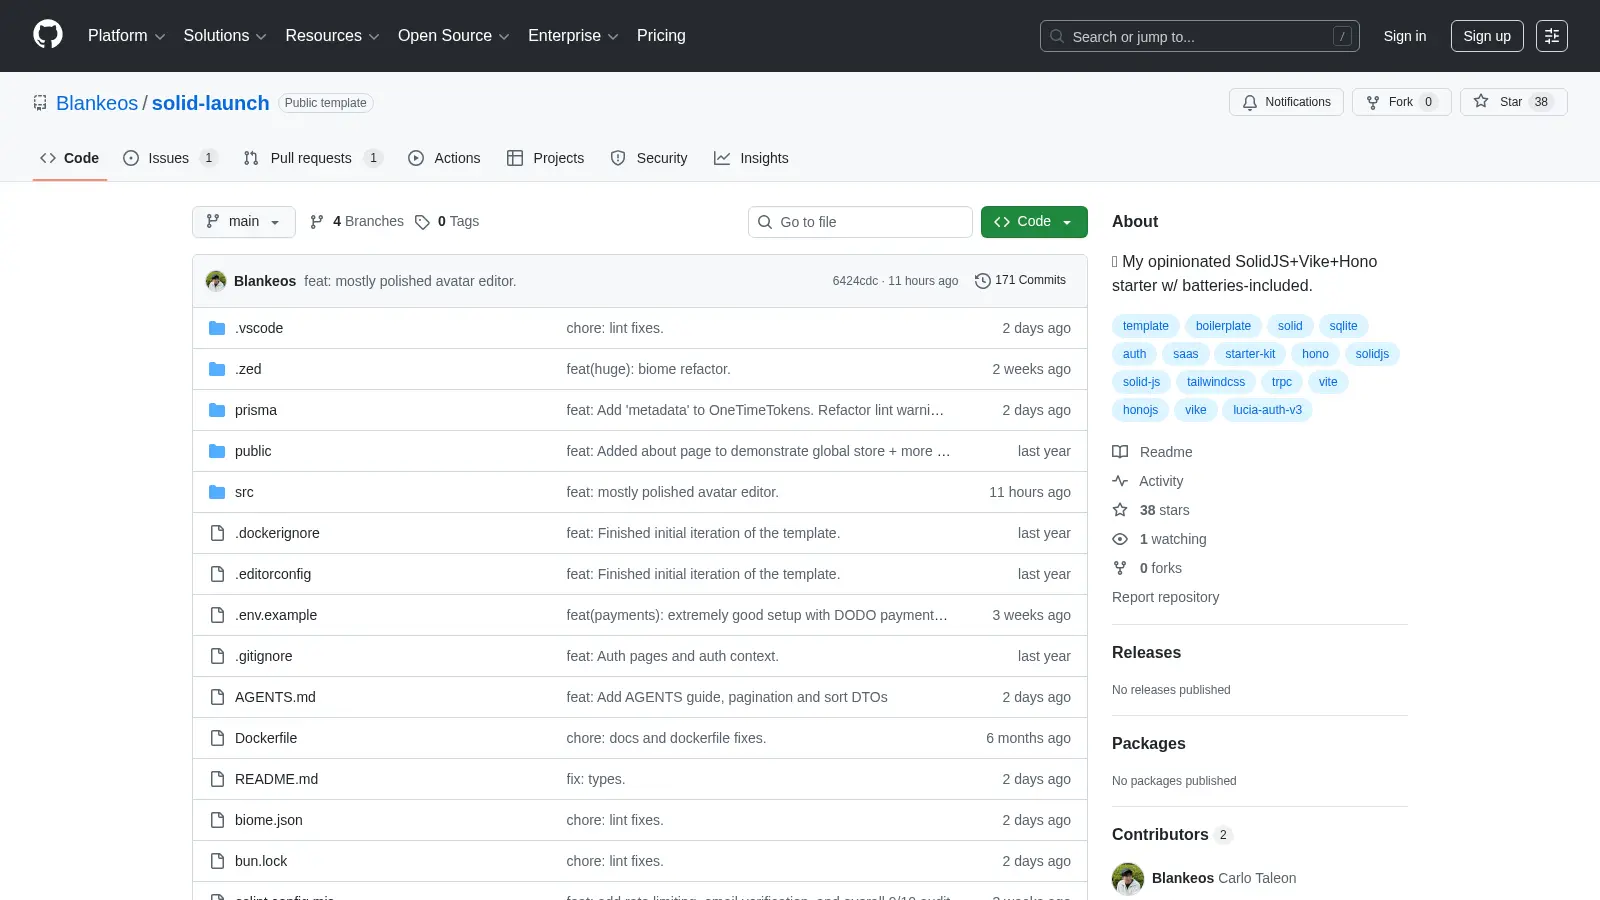Click the .vscode folder icon

click(x=217, y=328)
